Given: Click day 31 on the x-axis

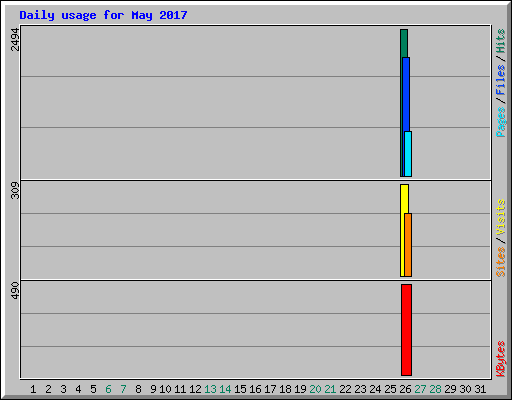Looking at the screenshot, I should coord(480,389).
